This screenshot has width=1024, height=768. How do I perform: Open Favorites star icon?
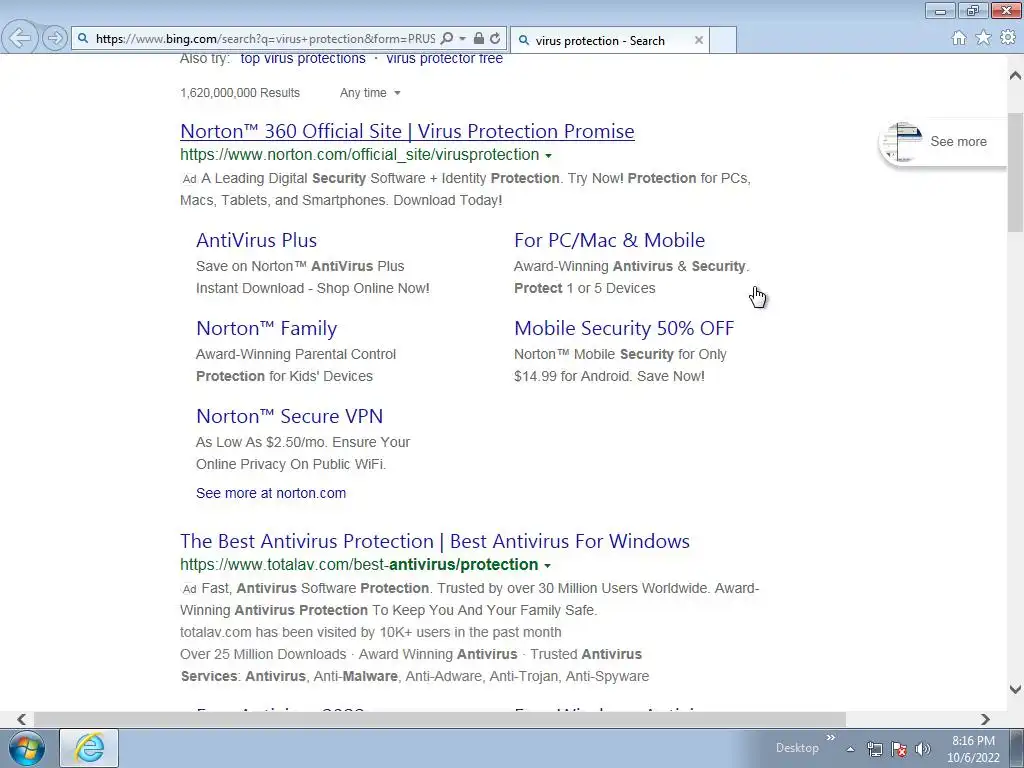coord(983,38)
